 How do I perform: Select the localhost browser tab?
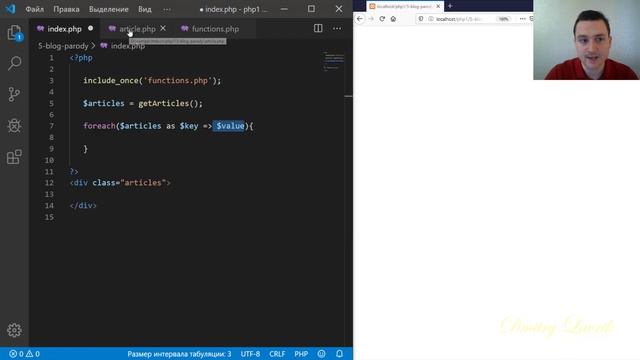tap(405, 6)
